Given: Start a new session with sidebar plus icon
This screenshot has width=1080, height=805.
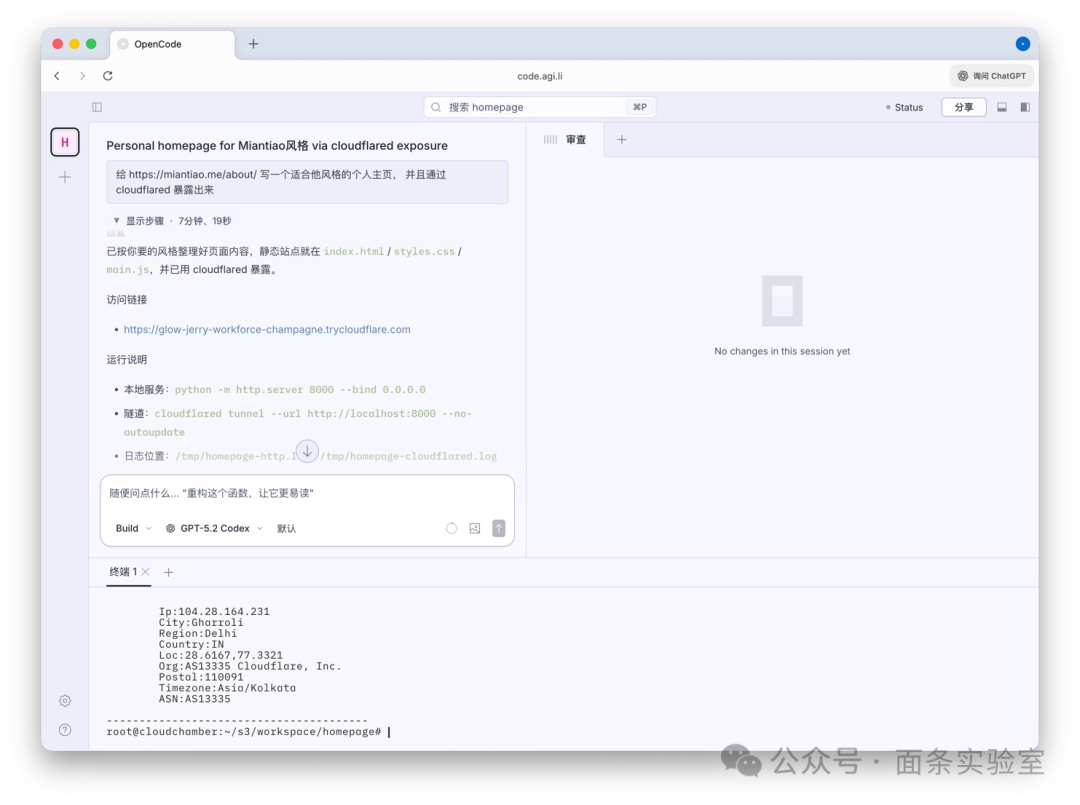Looking at the screenshot, I should point(64,176).
